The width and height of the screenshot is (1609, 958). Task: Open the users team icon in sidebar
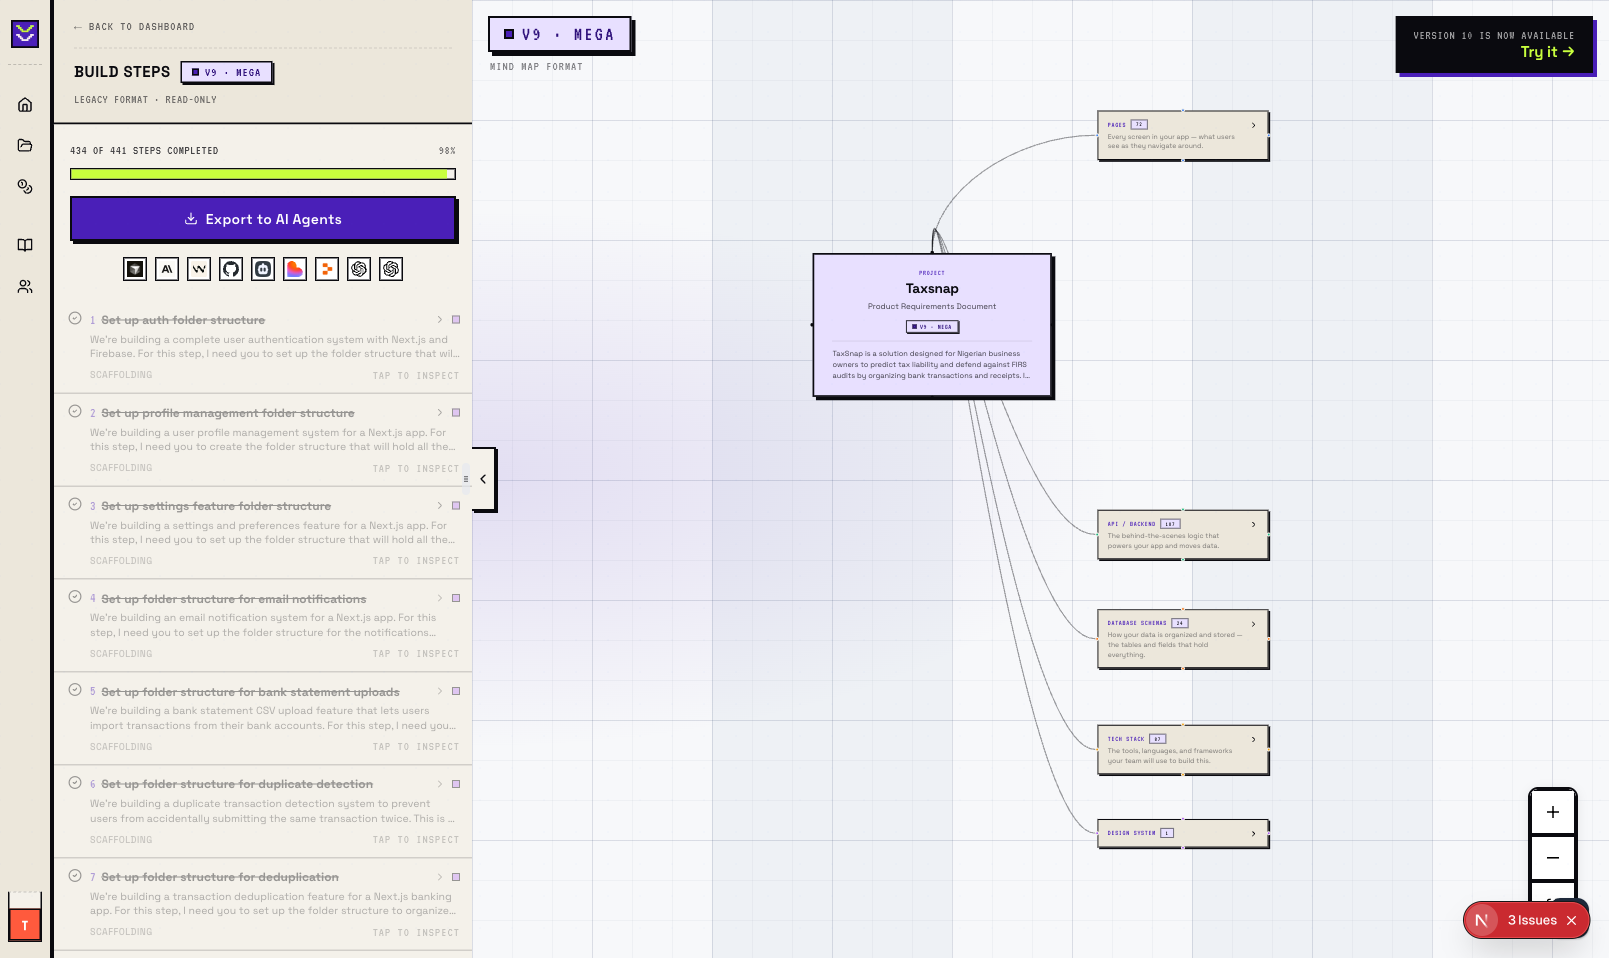[25, 287]
